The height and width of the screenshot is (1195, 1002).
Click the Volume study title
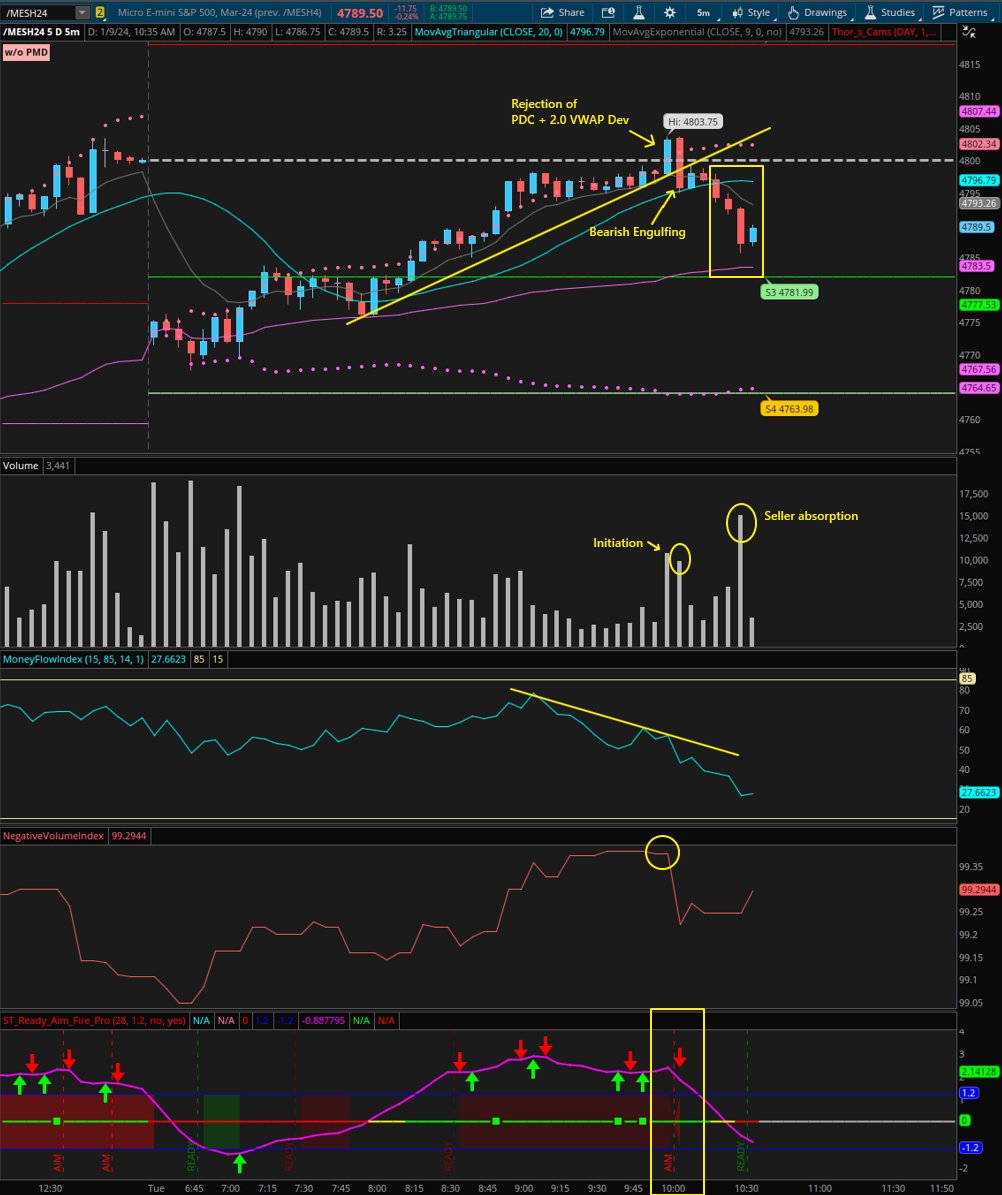[20, 466]
